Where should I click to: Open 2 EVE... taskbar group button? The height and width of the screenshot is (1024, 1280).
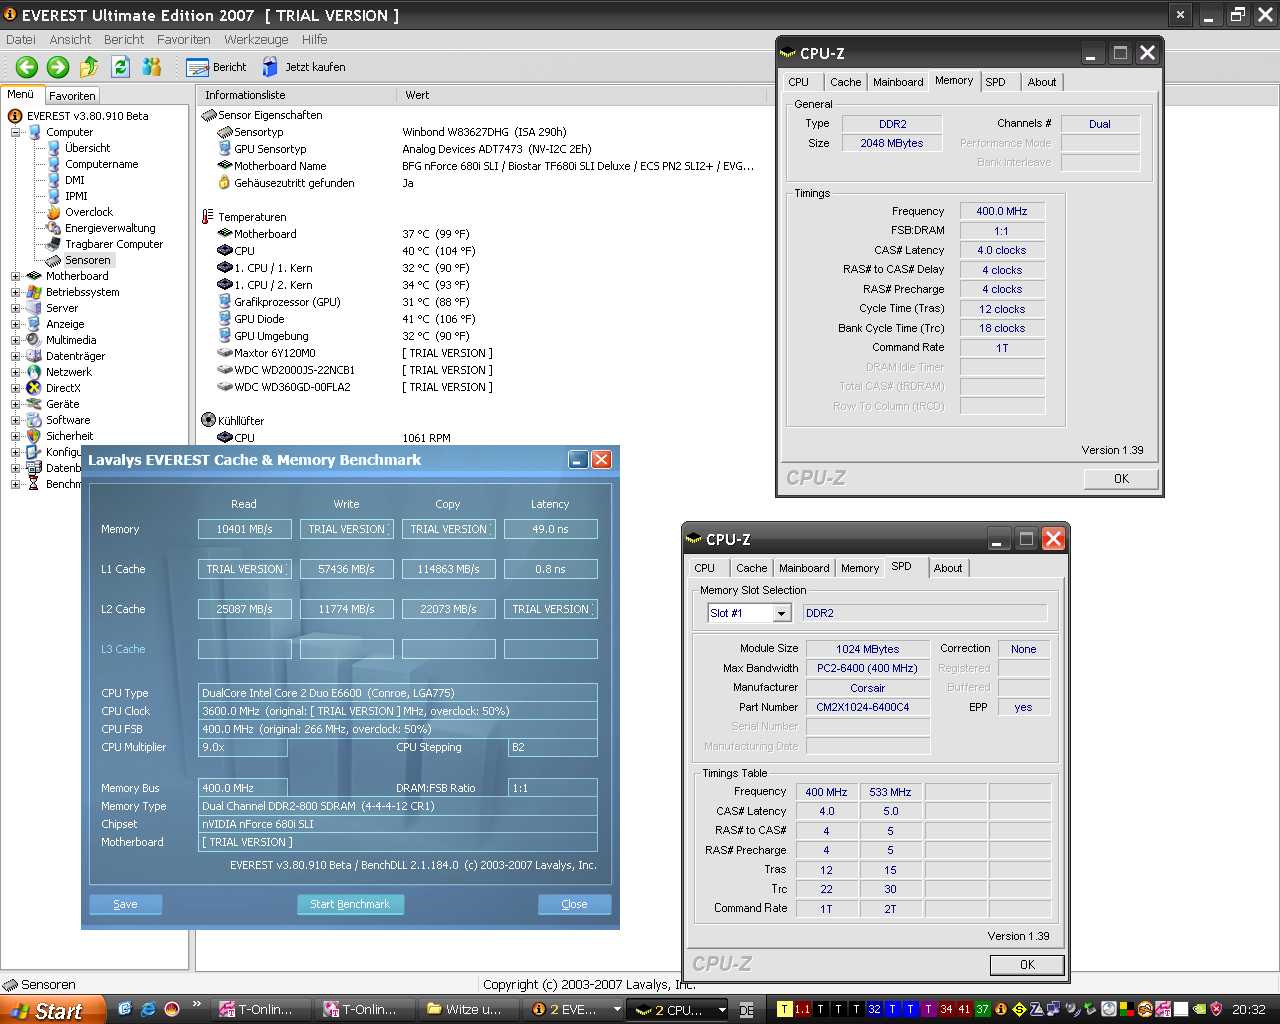(x=575, y=1010)
